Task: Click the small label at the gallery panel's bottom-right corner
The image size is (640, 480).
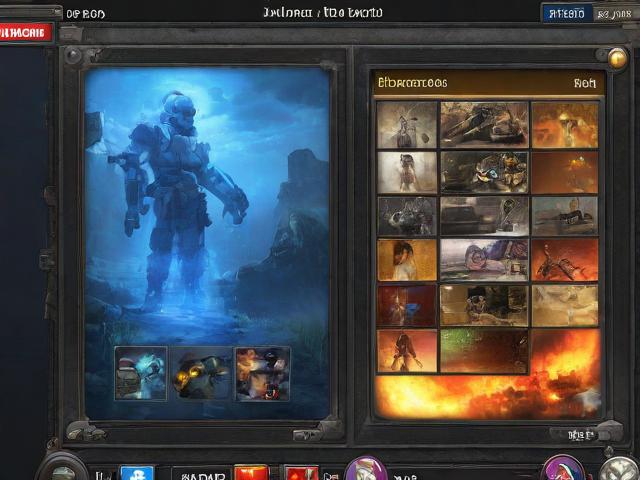Action: [580, 436]
